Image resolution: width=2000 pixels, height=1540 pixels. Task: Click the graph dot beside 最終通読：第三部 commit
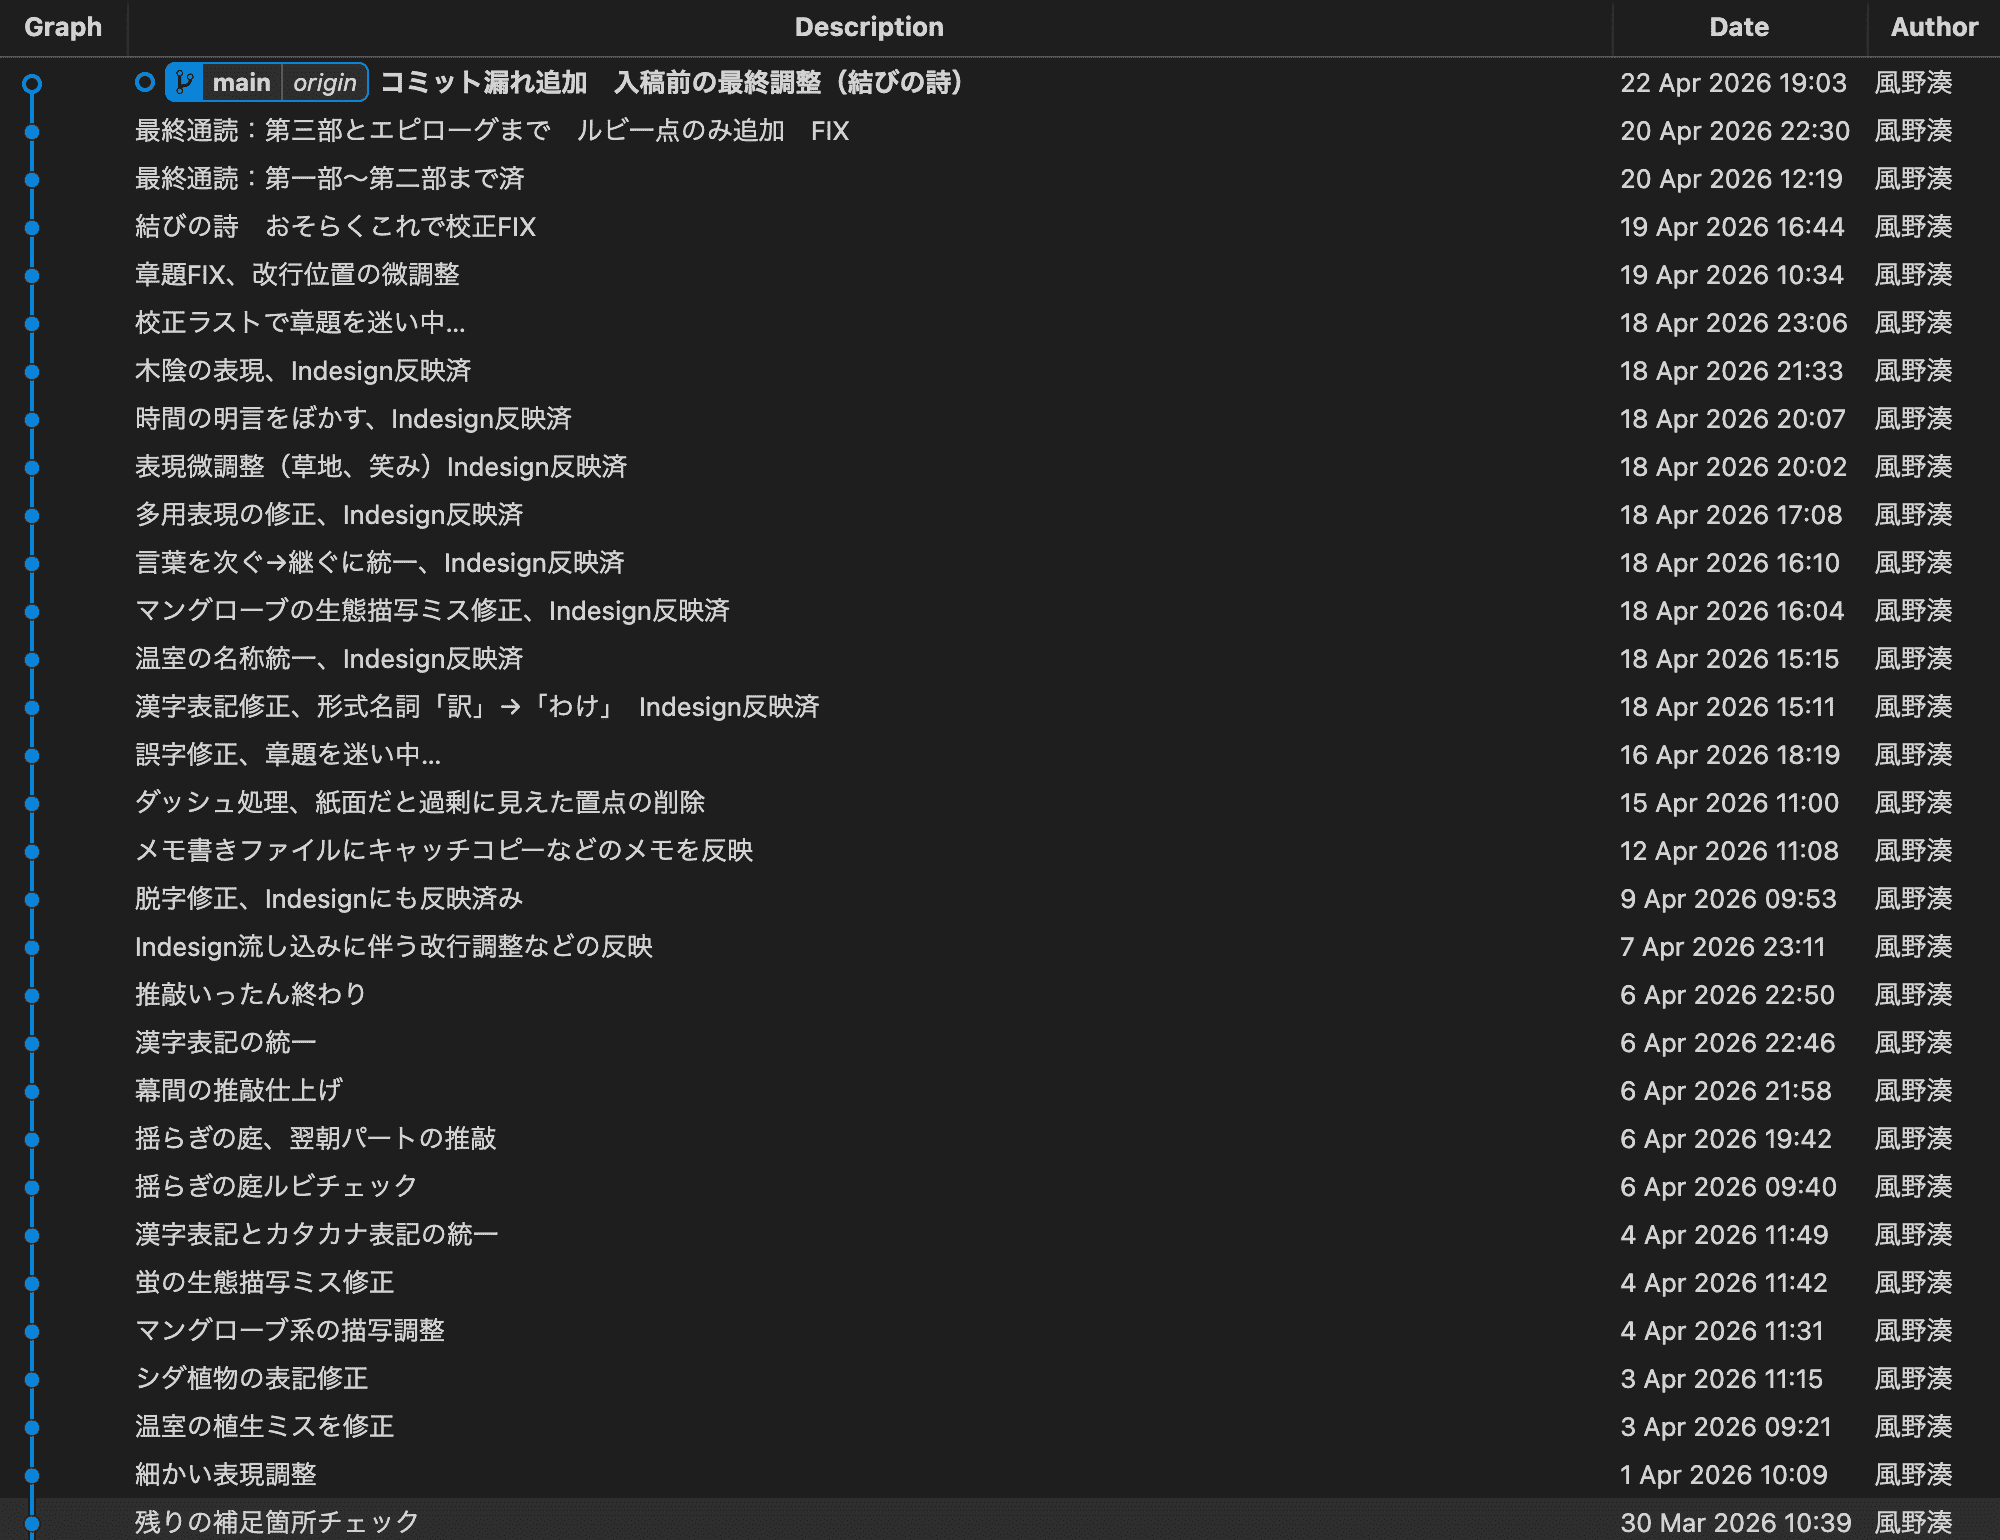click(x=33, y=131)
